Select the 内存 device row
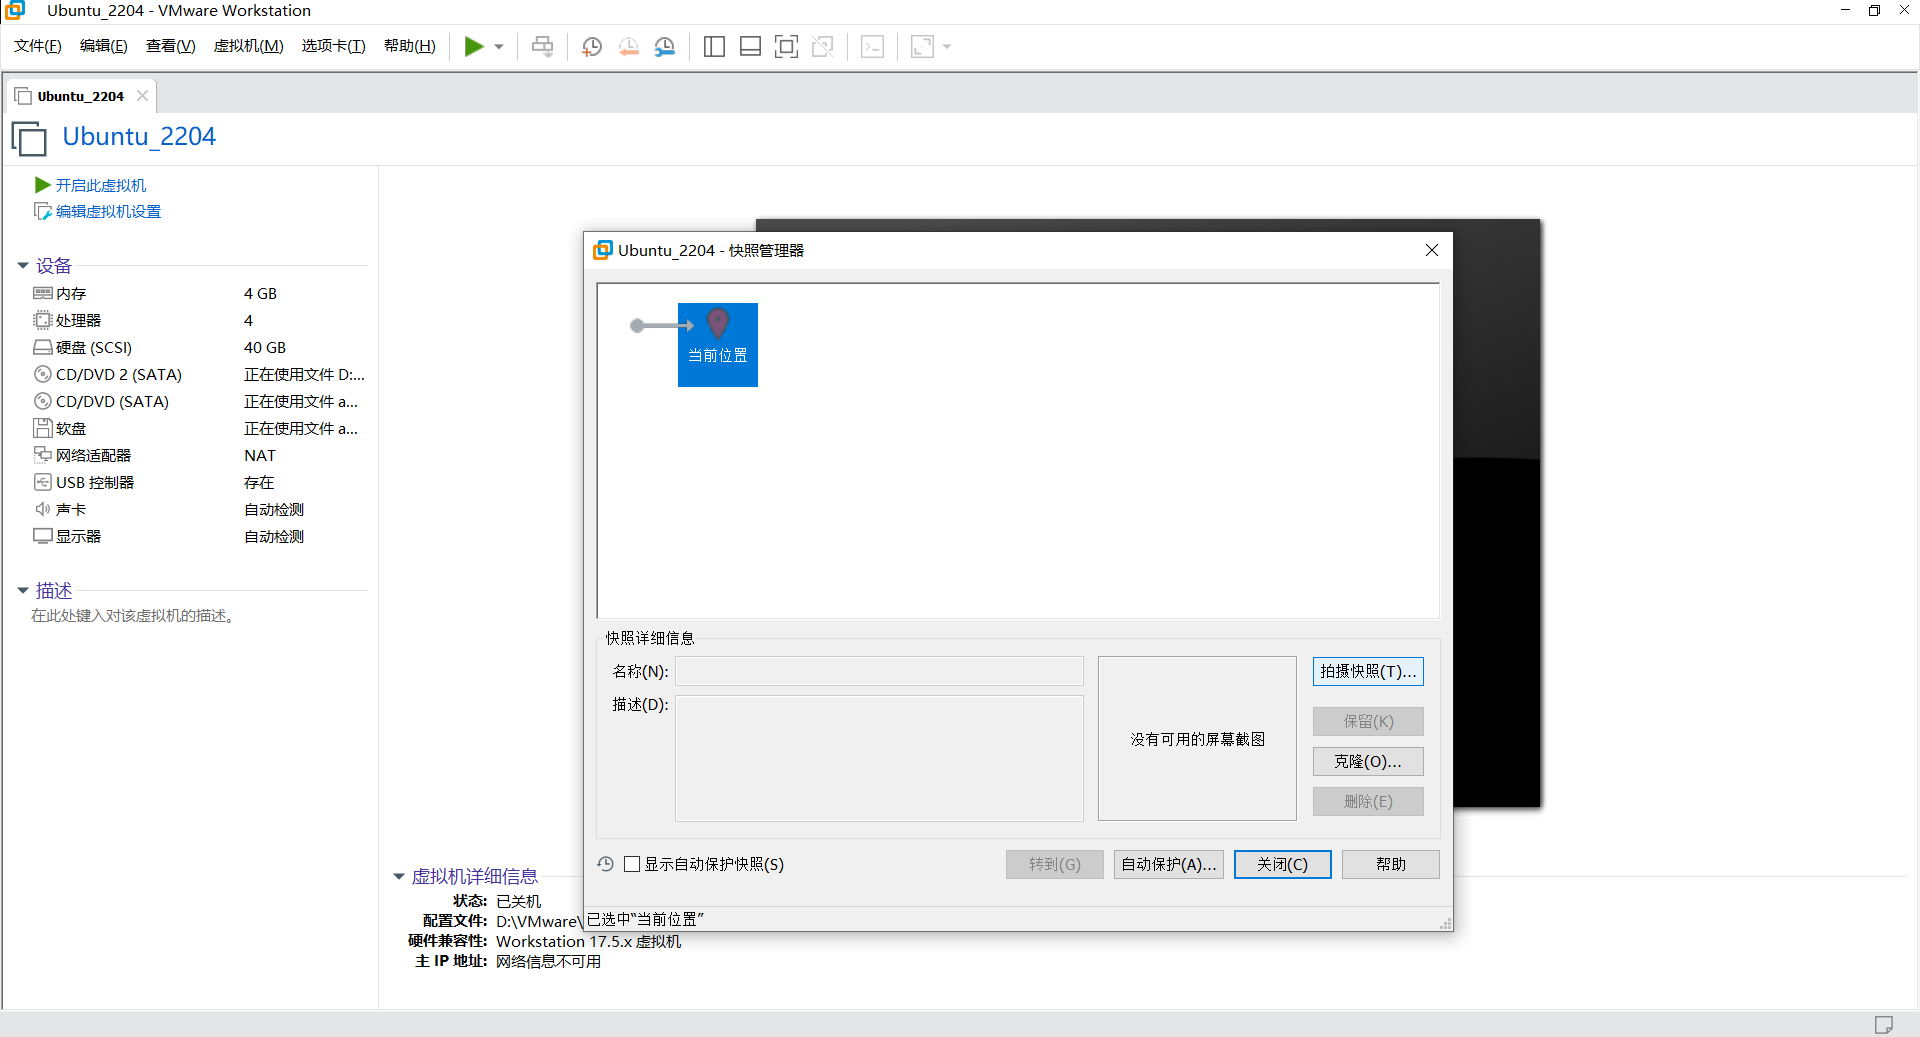 pyautogui.click(x=199, y=293)
